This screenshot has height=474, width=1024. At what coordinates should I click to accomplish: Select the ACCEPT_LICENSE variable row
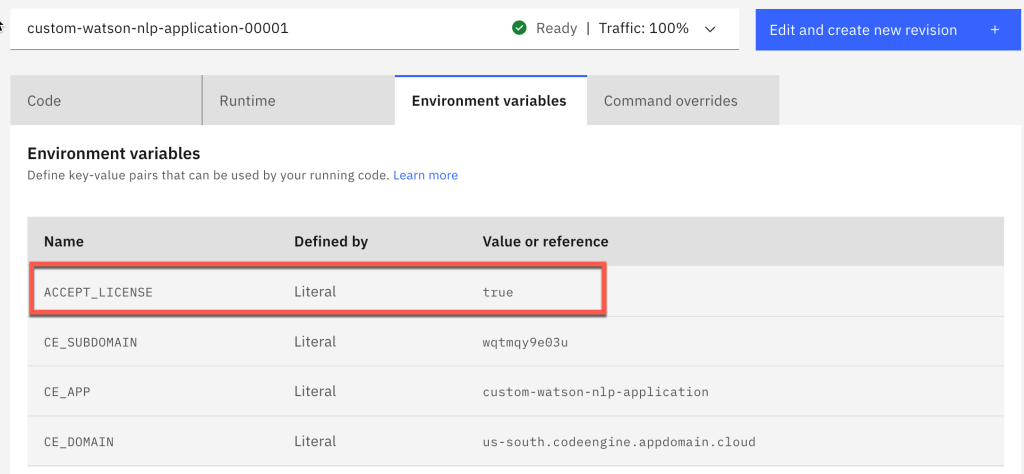click(x=317, y=292)
